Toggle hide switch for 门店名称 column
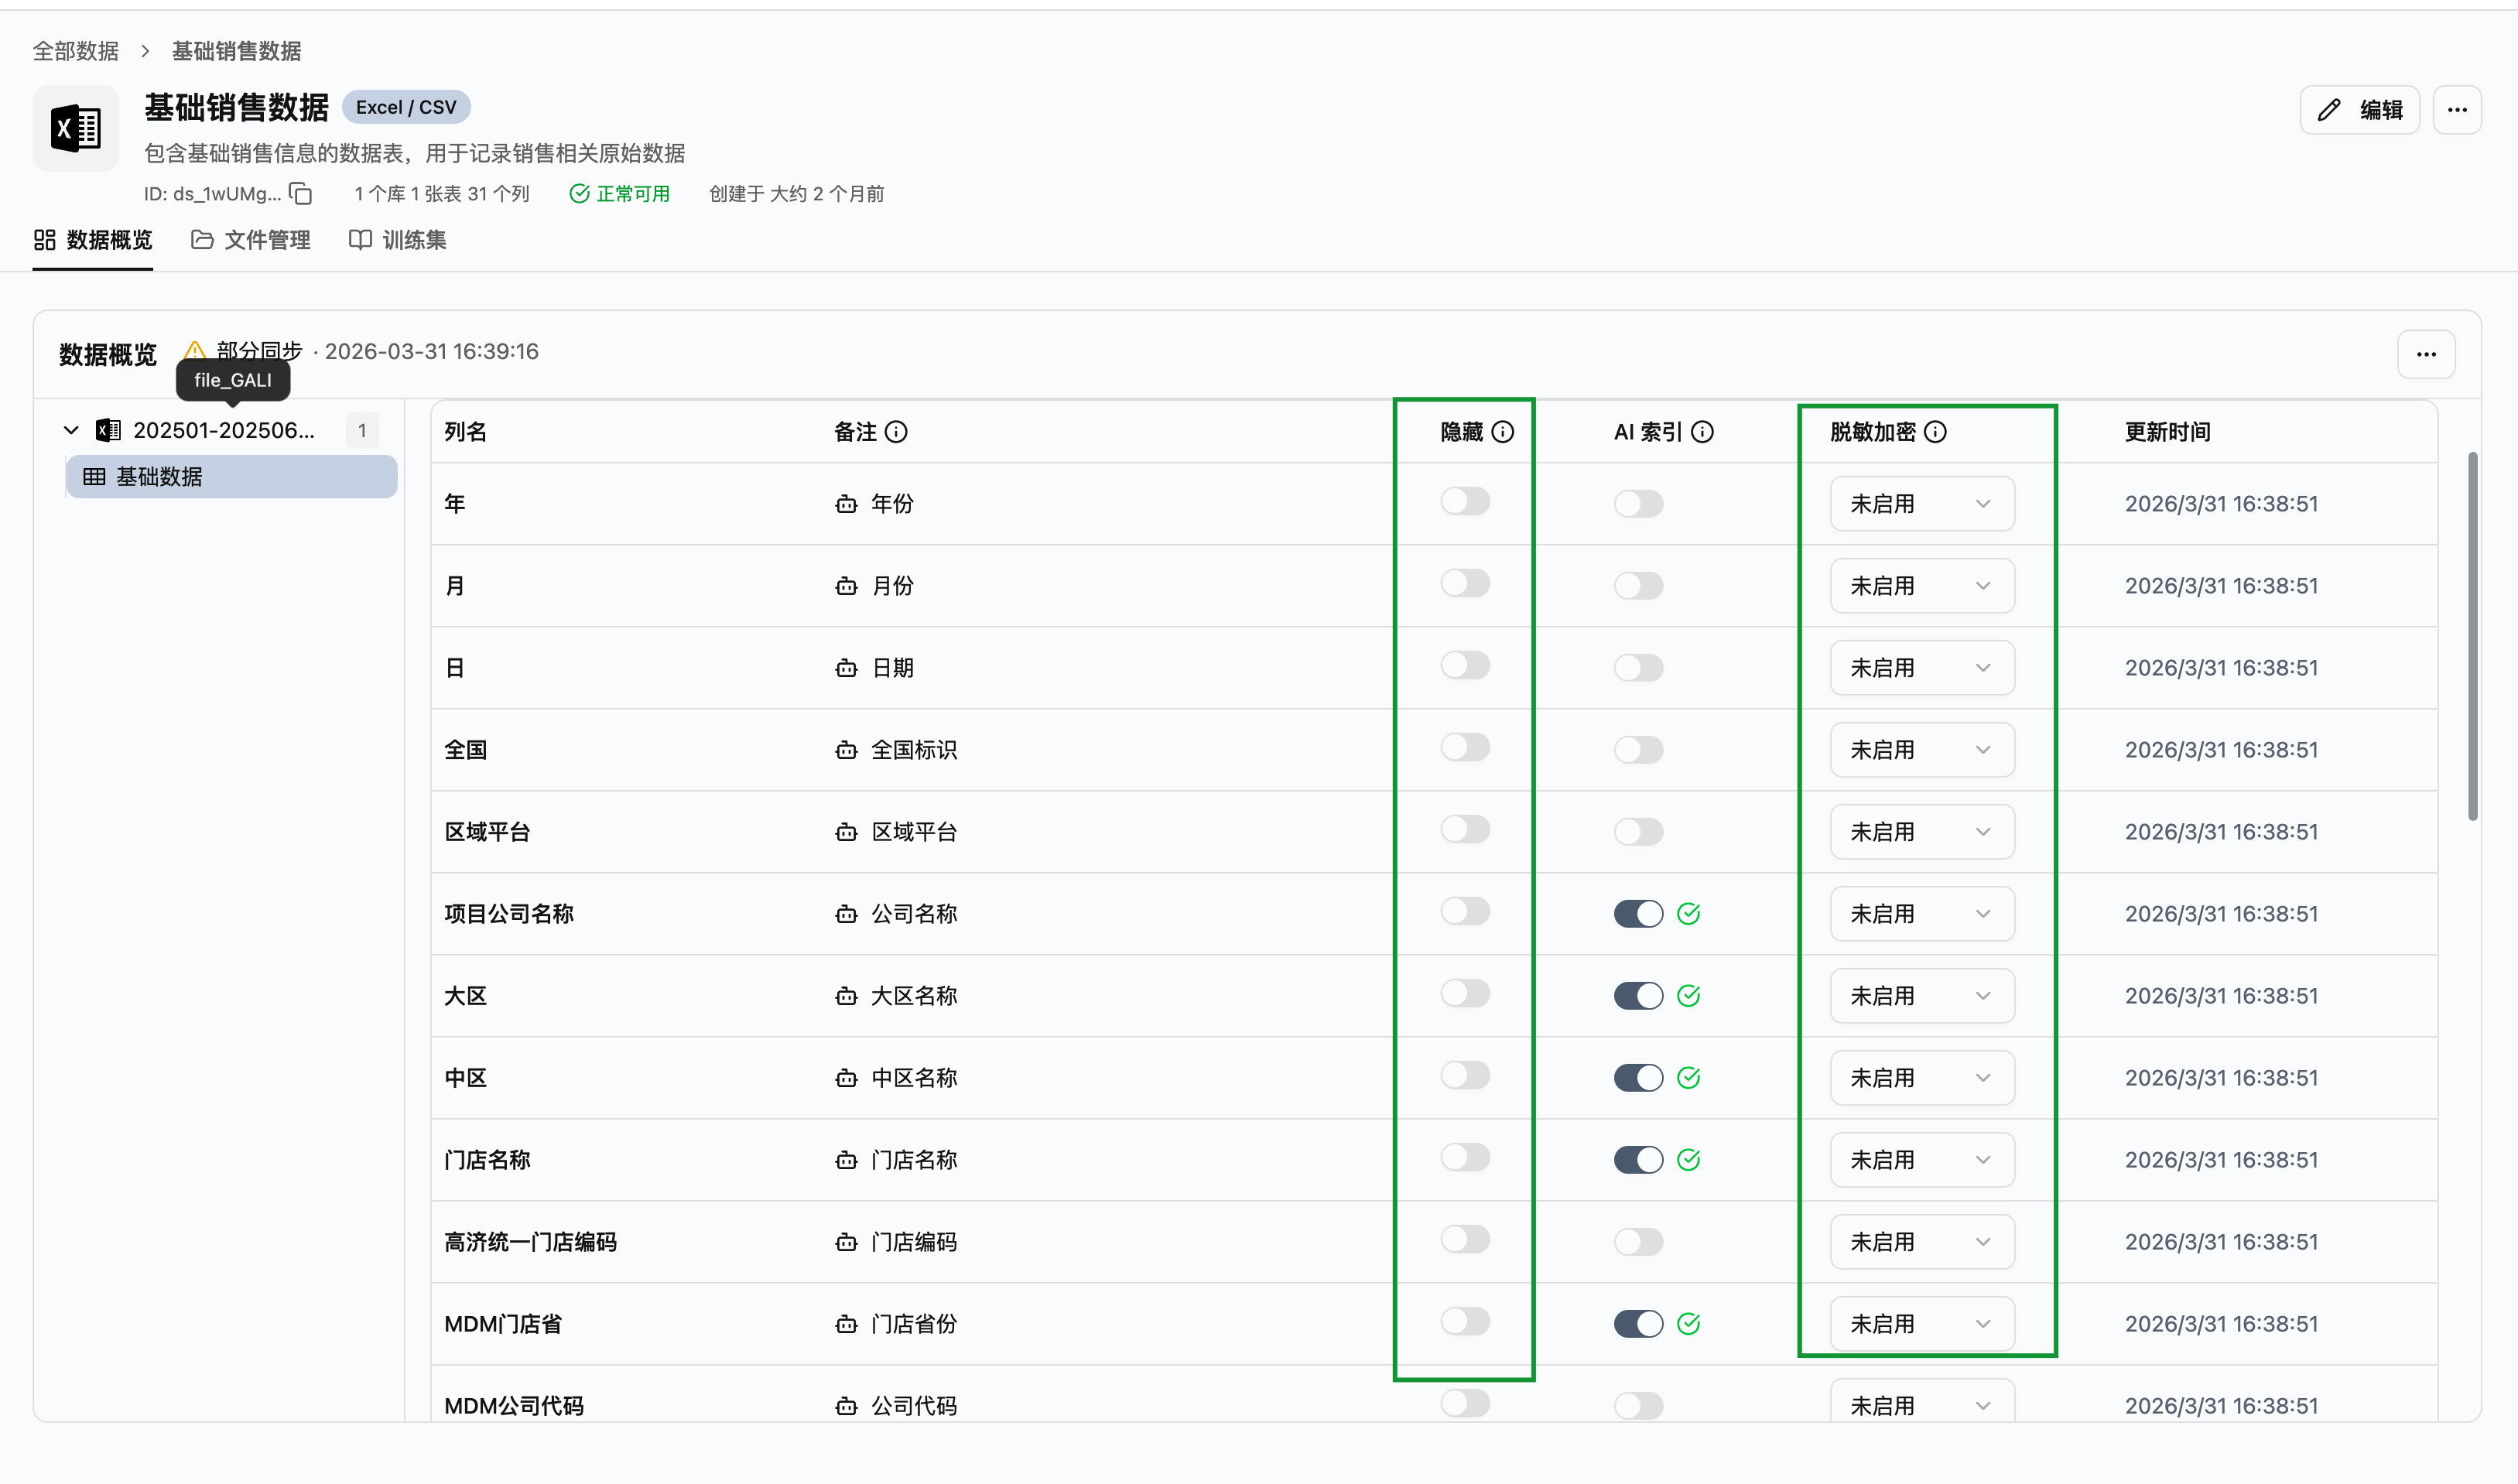 (x=1465, y=1157)
